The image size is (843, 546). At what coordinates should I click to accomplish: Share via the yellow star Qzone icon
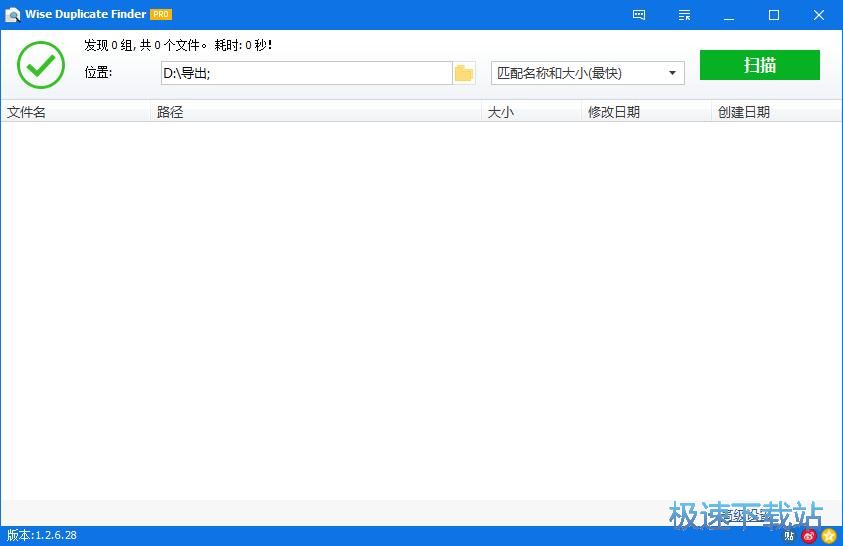pos(829,536)
